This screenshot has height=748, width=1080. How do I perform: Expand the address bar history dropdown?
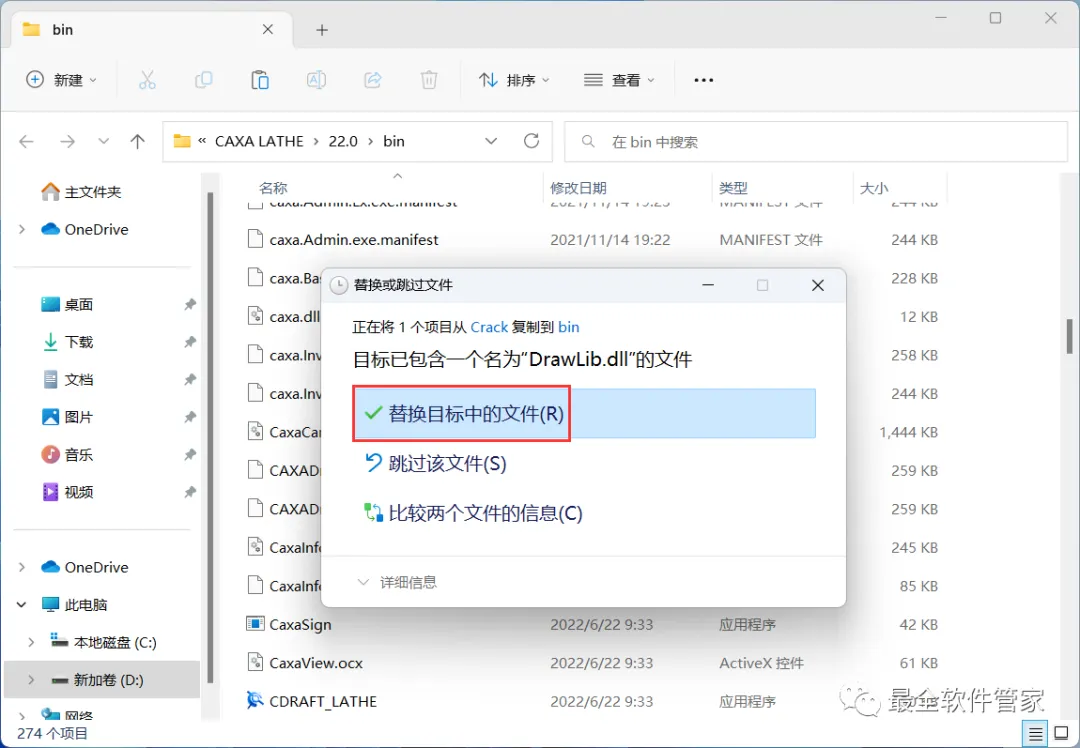(491, 141)
